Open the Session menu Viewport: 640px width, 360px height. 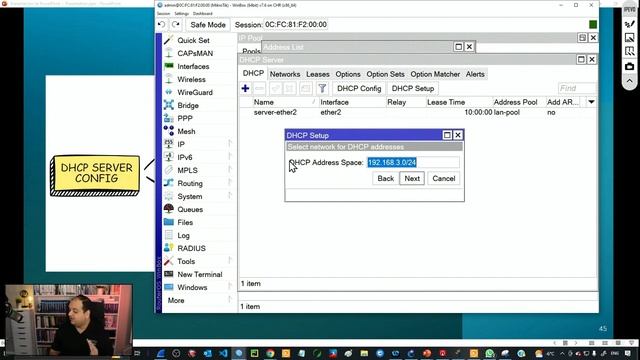coord(163,13)
